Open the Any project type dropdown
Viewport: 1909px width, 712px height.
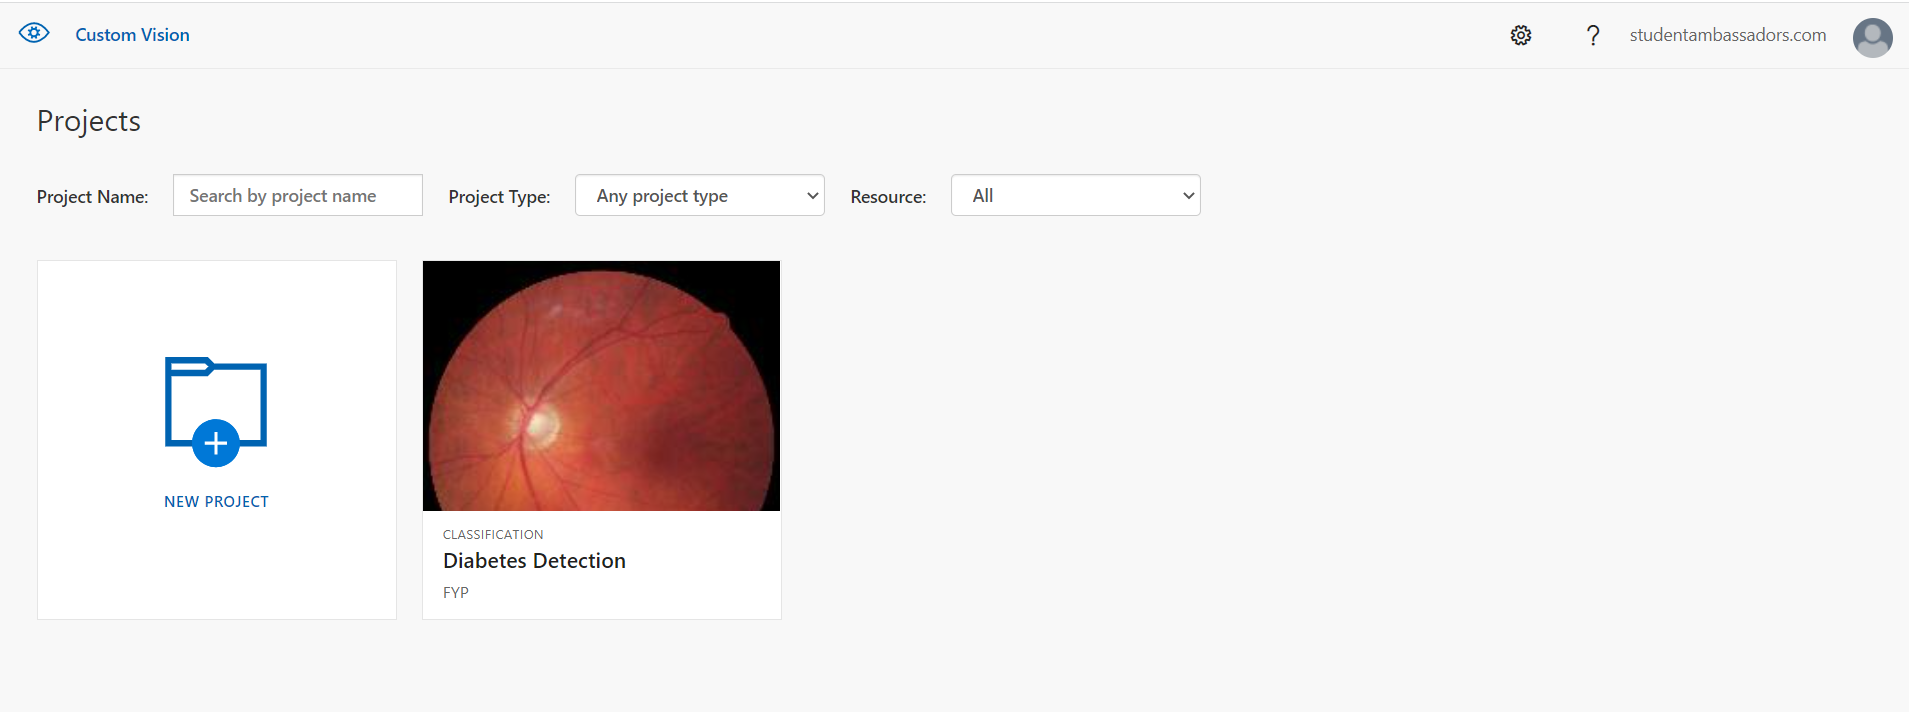pyautogui.click(x=700, y=195)
